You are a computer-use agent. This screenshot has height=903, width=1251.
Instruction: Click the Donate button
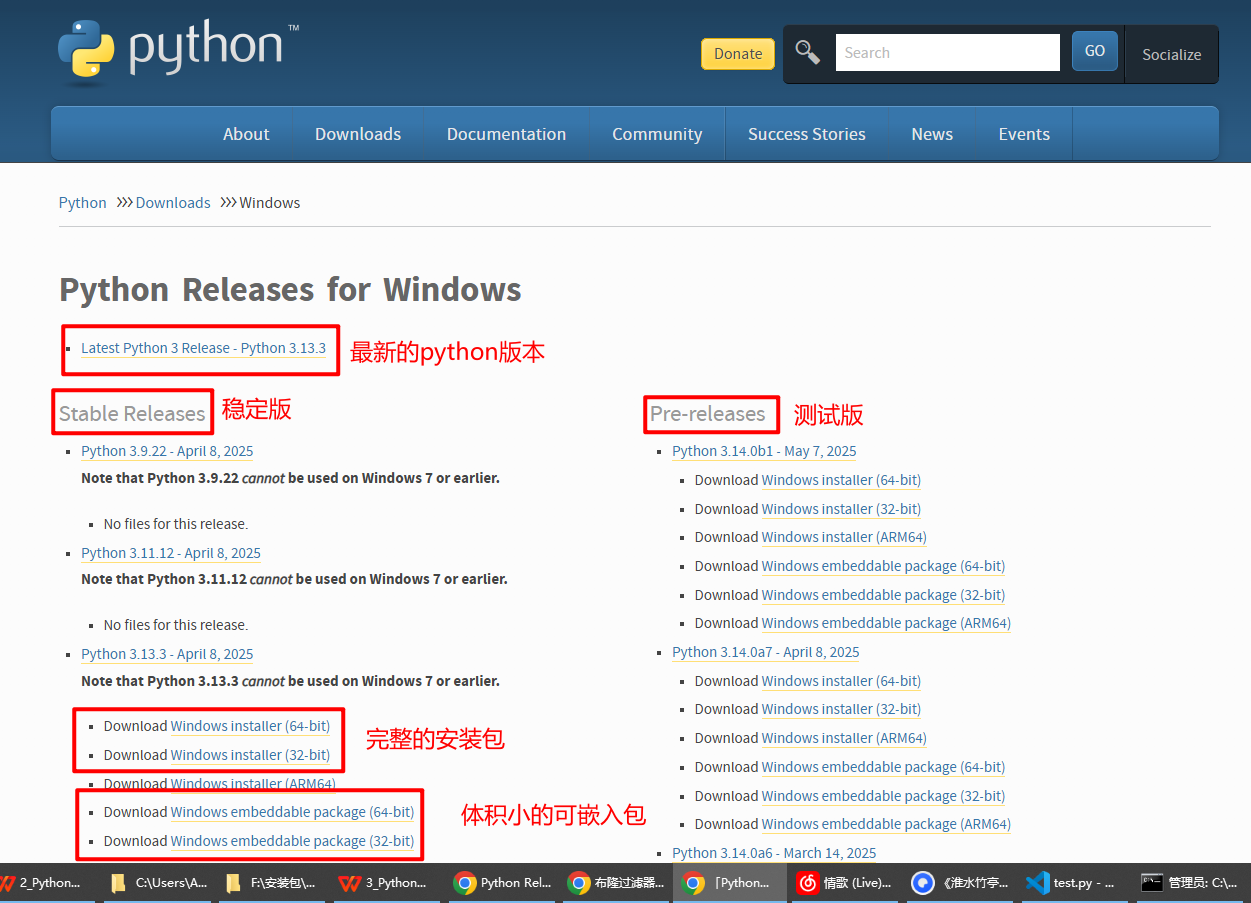[x=738, y=54]
